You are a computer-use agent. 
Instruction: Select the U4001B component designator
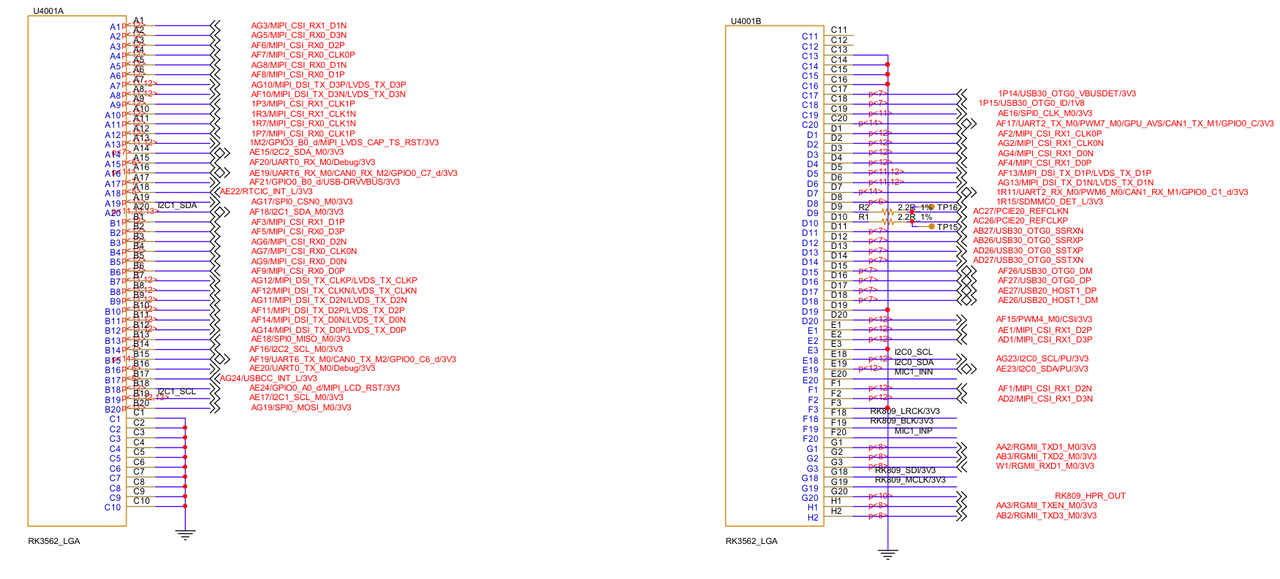tap(746, 20)
